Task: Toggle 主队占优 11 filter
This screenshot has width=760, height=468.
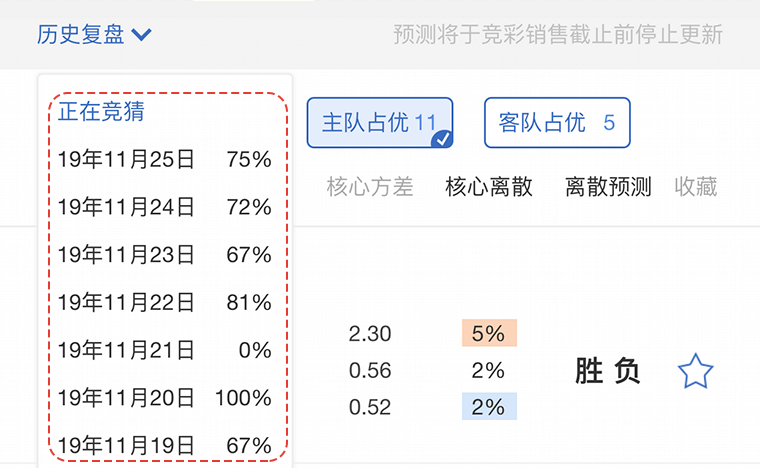Action: [379, 123]
